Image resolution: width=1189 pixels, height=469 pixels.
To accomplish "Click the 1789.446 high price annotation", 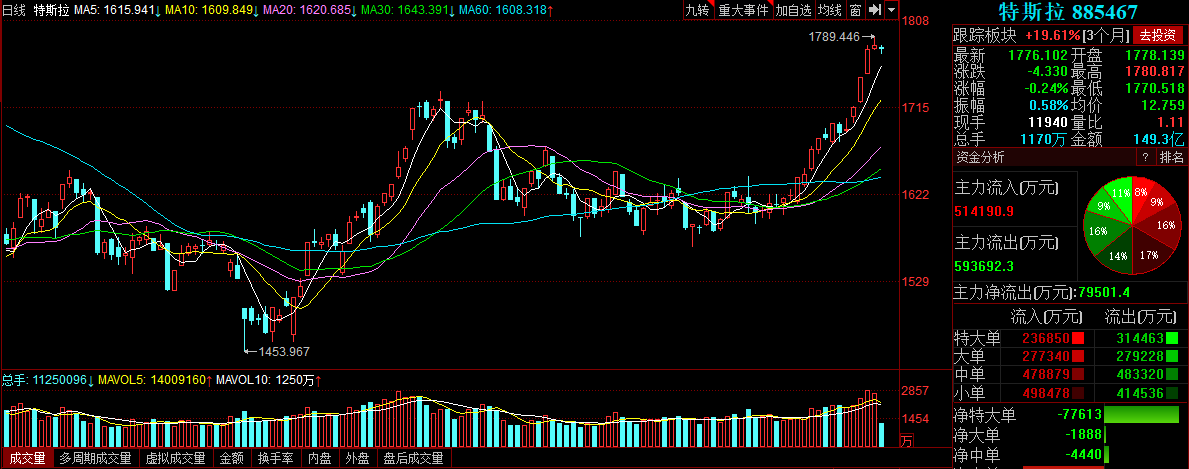I will pyautogui.click(x=834, y=36).
